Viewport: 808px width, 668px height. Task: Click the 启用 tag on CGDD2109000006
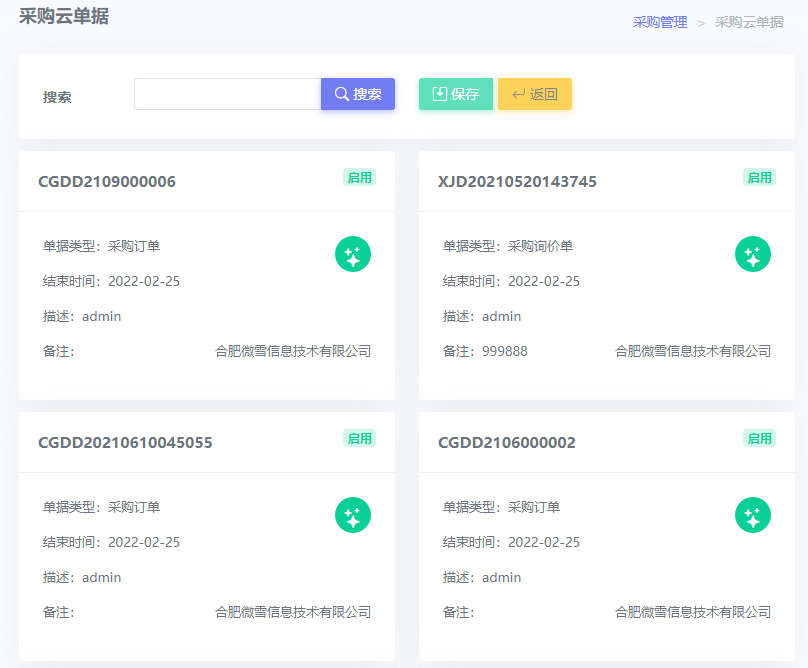(x=360, y=177)
